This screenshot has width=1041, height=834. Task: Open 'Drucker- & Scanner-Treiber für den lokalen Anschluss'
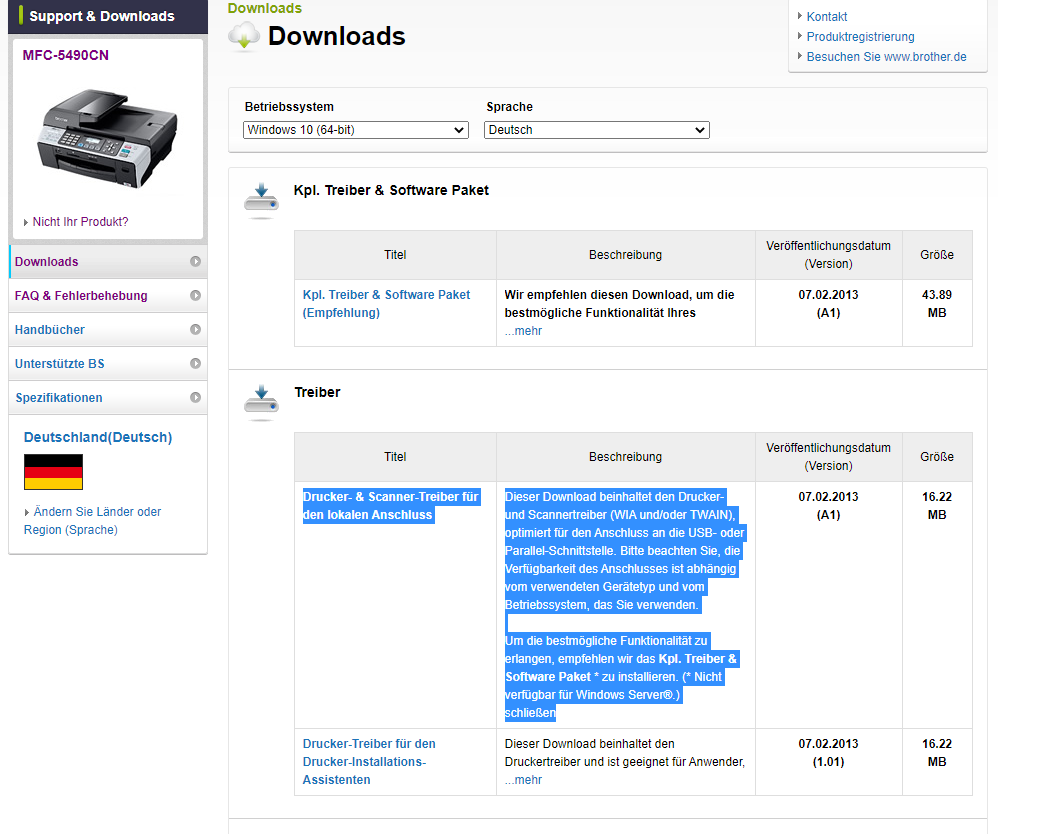point(390,505)
